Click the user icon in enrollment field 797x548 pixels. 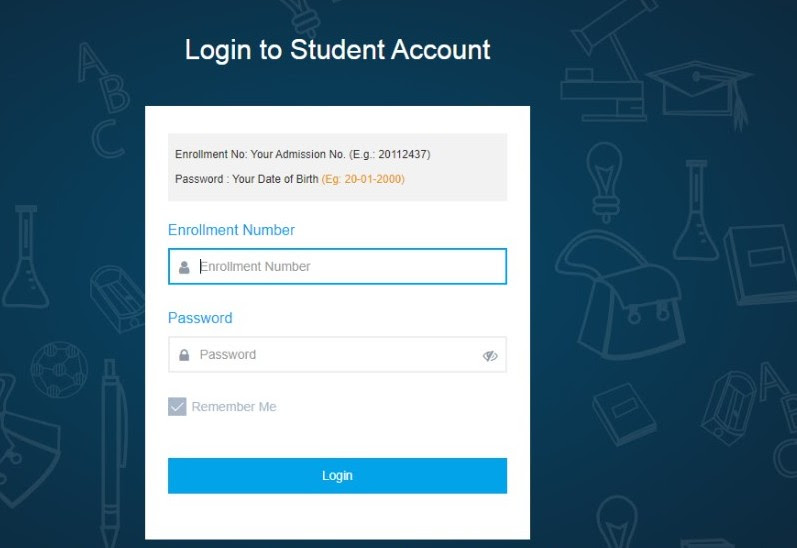tap(184, 267)
